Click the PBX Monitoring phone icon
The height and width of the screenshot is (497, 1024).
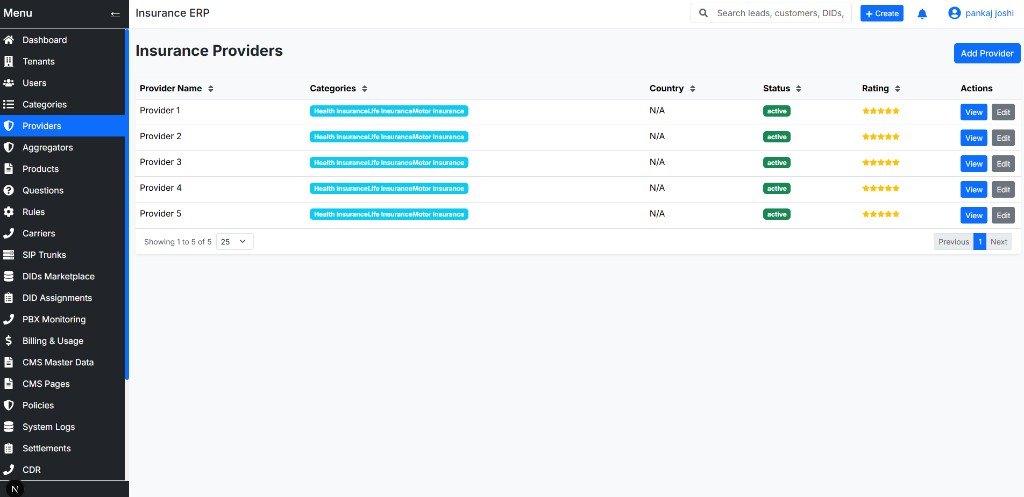coord(8,319)
